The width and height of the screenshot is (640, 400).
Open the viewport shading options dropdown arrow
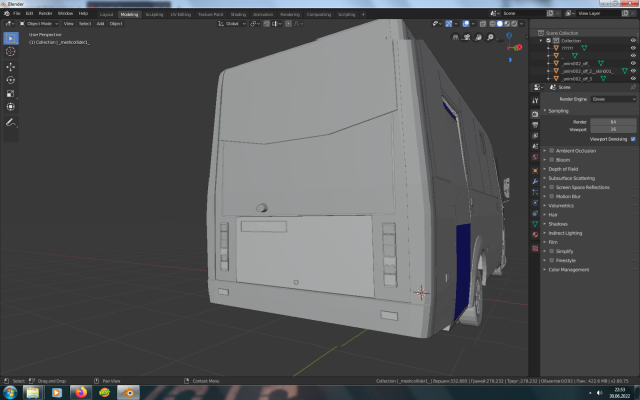pyautogui.click(x=522, y=24)
